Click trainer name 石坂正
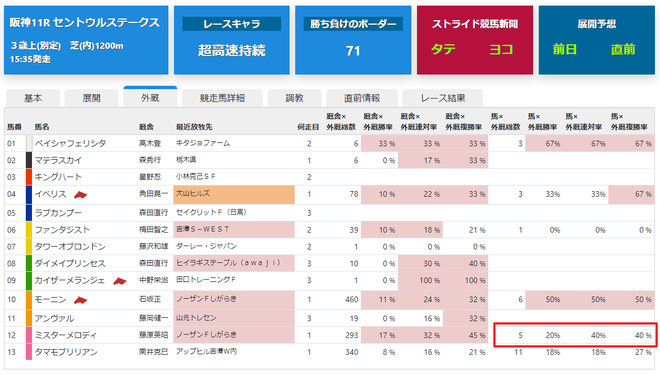The width and height of the screenshot is (660, 375). pos(150,300)
